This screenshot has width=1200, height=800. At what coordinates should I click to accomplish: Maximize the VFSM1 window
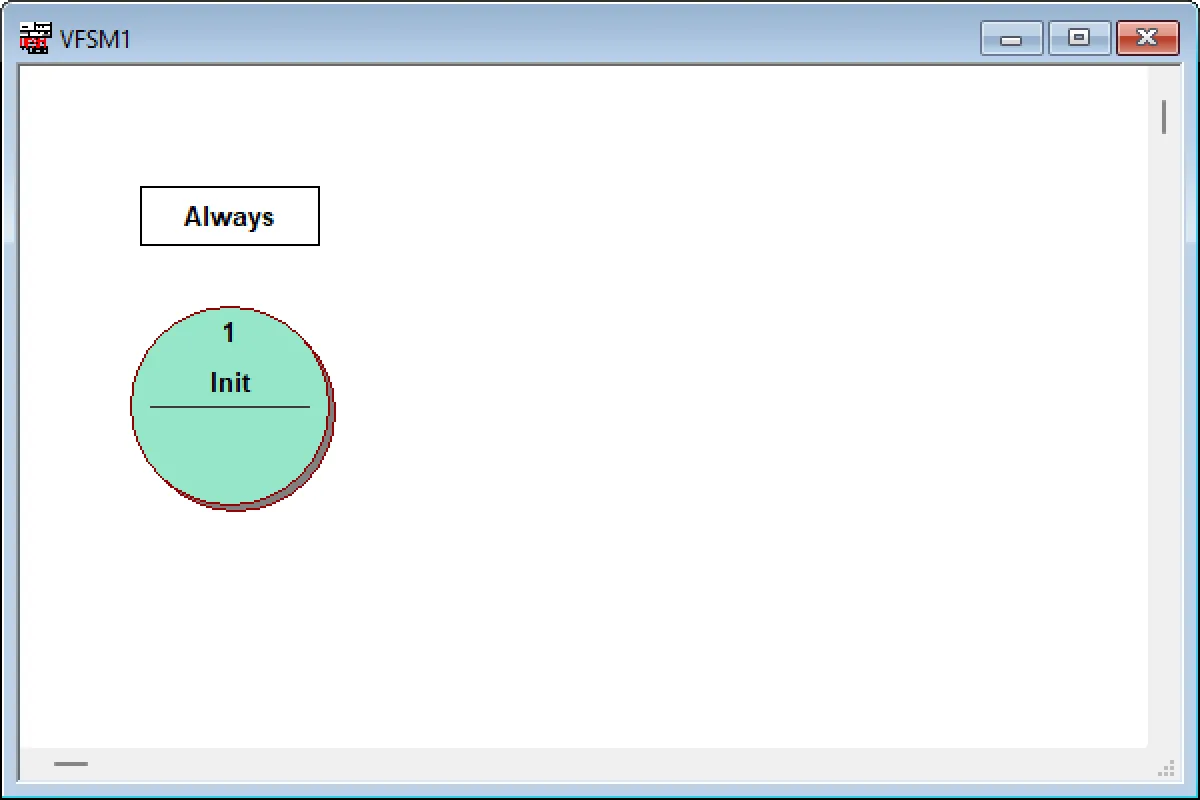coord(1079,38)
